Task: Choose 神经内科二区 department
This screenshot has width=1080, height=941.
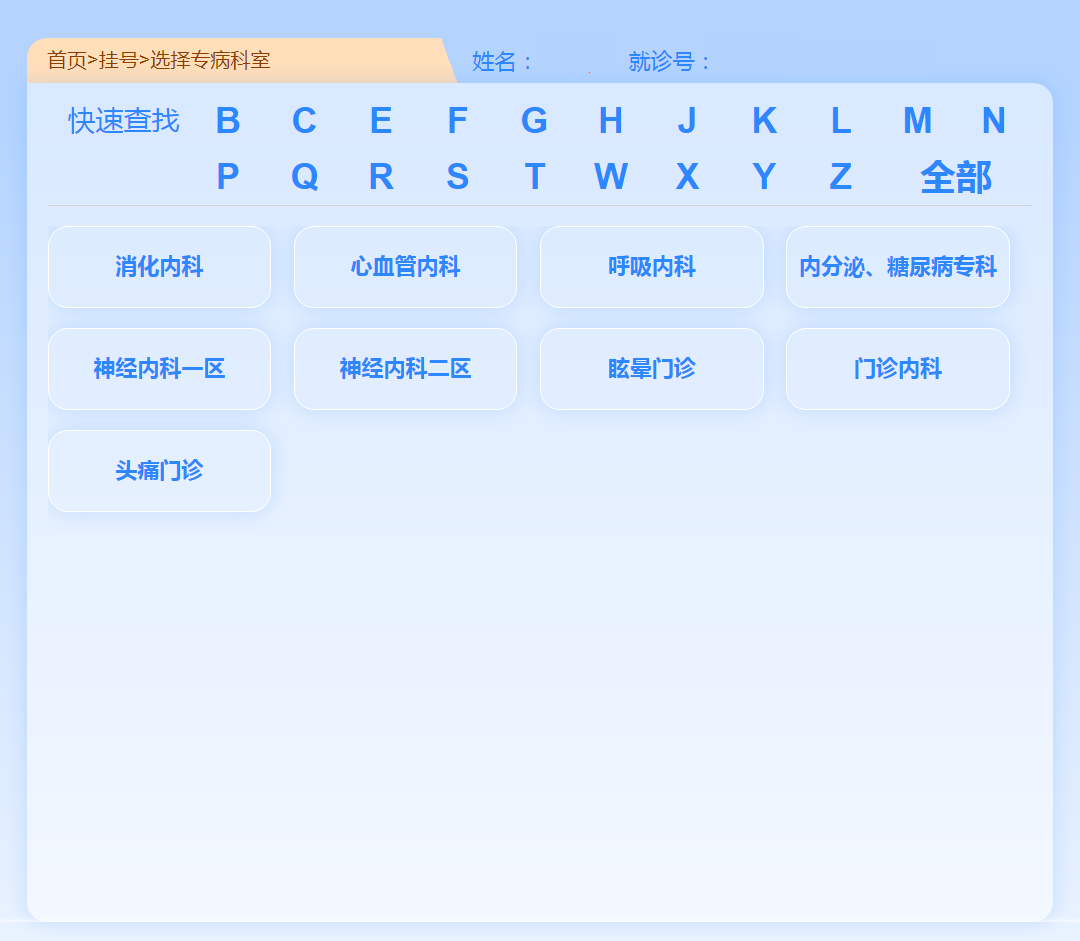Action: pos(405,369)
